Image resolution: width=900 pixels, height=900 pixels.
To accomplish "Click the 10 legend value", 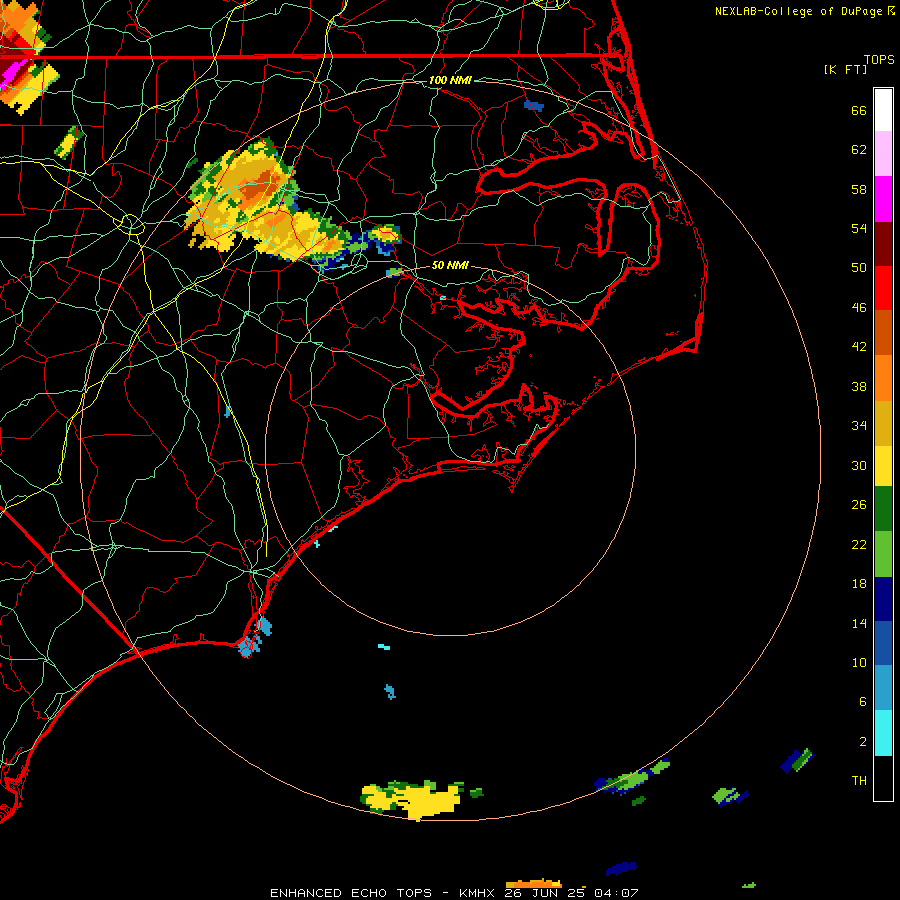I will click(859, 662).
